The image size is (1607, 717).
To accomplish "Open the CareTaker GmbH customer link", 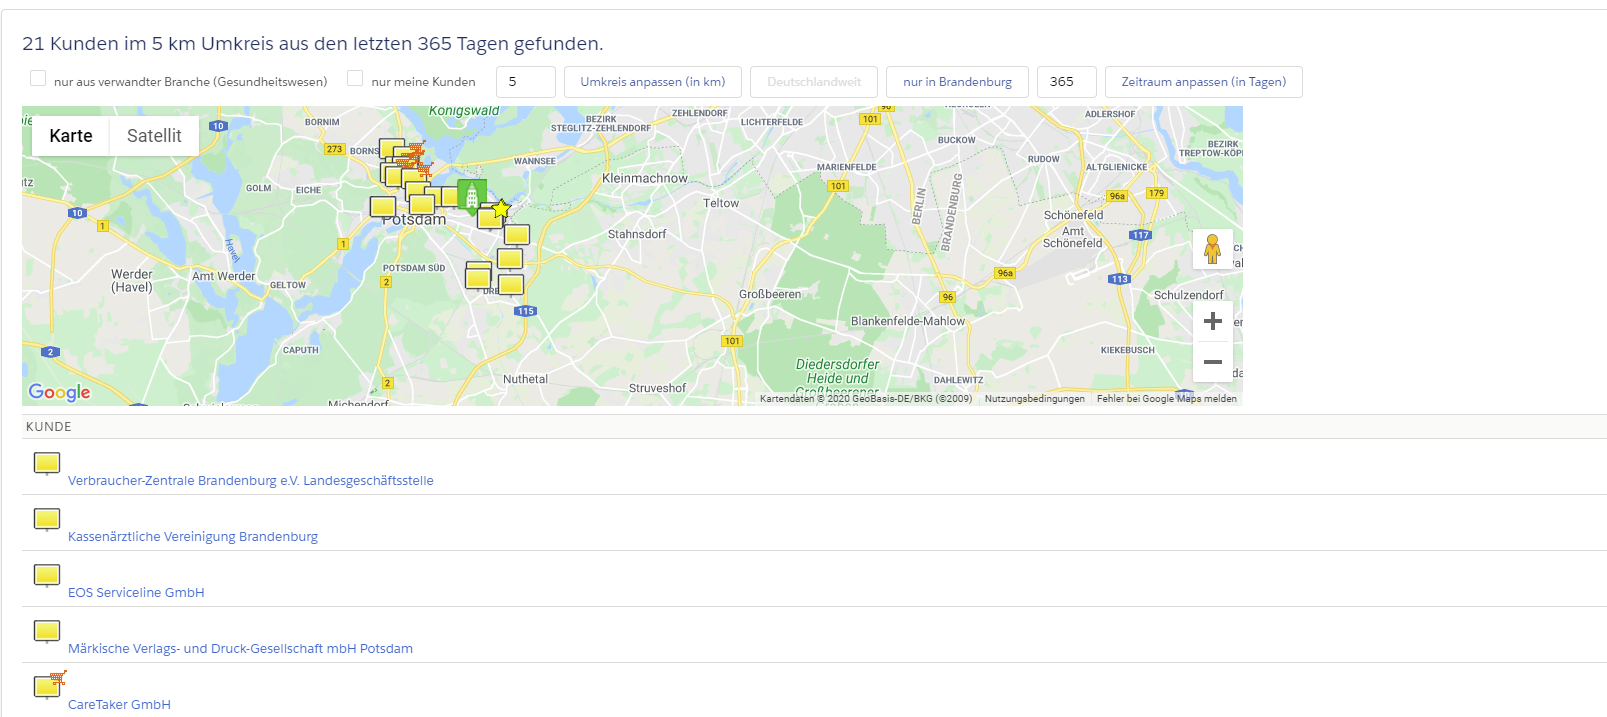I will click(119, 705).
